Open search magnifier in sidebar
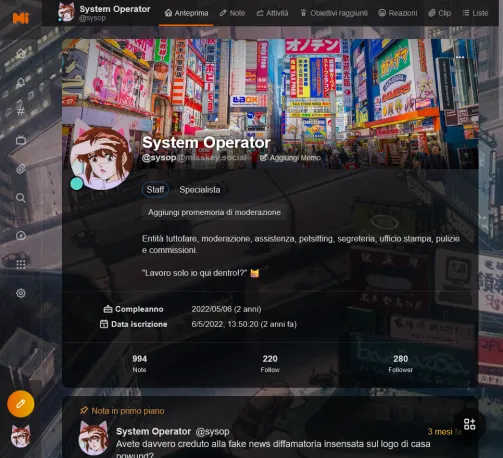 click(x=21, y=198)
